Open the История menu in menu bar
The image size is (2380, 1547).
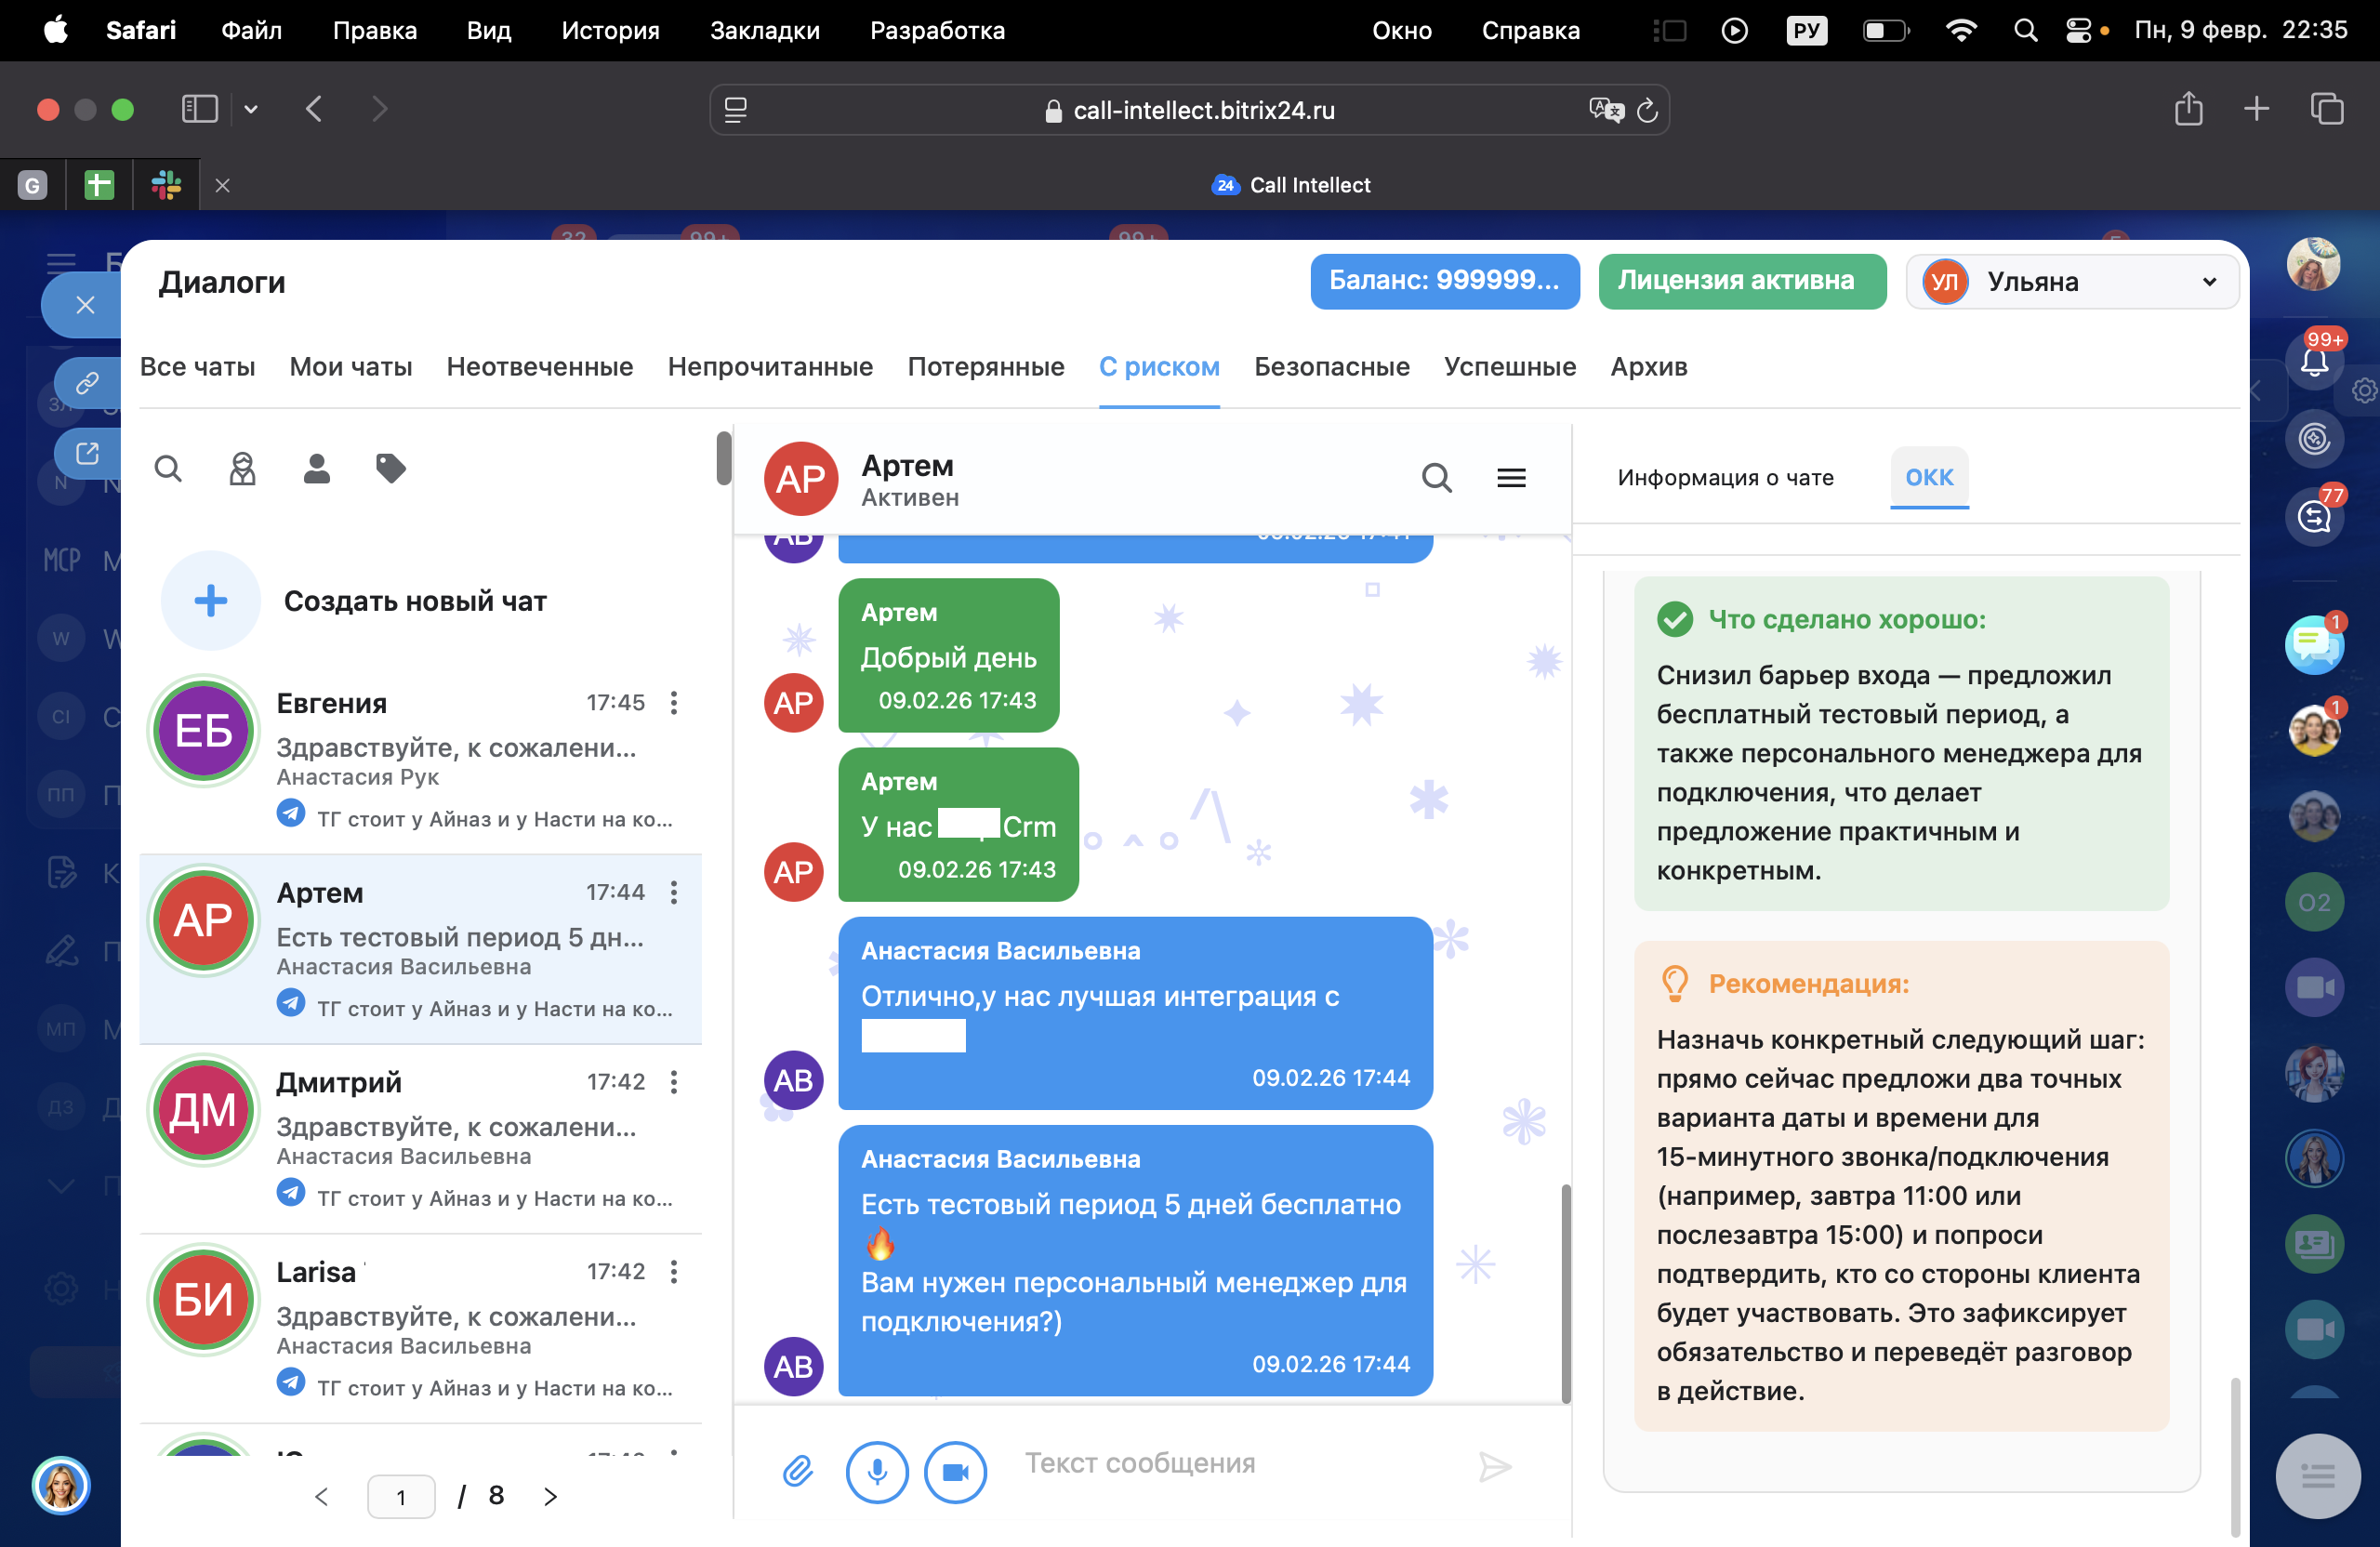(610, 30)
